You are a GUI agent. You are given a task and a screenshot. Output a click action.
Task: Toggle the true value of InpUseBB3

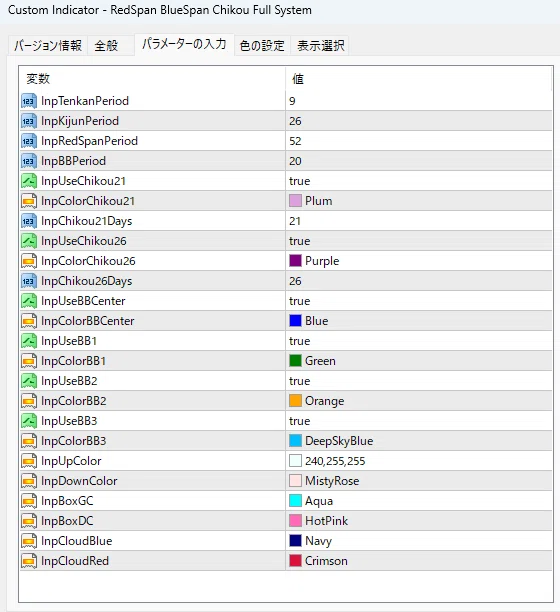299,421
